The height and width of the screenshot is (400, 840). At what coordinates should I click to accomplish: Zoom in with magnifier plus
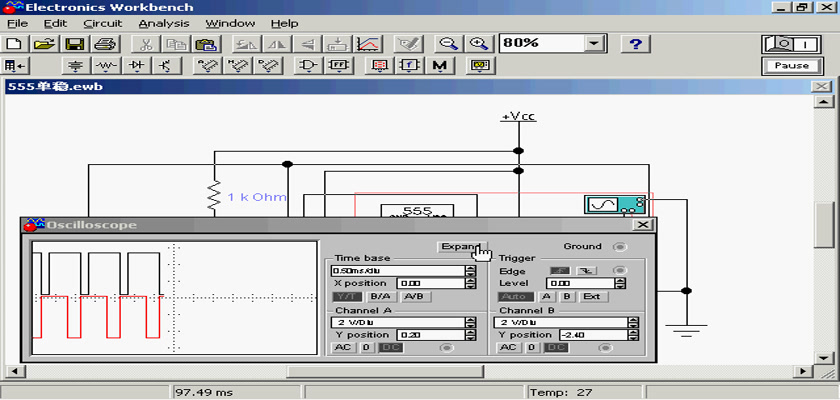click(x=478, y=43)
